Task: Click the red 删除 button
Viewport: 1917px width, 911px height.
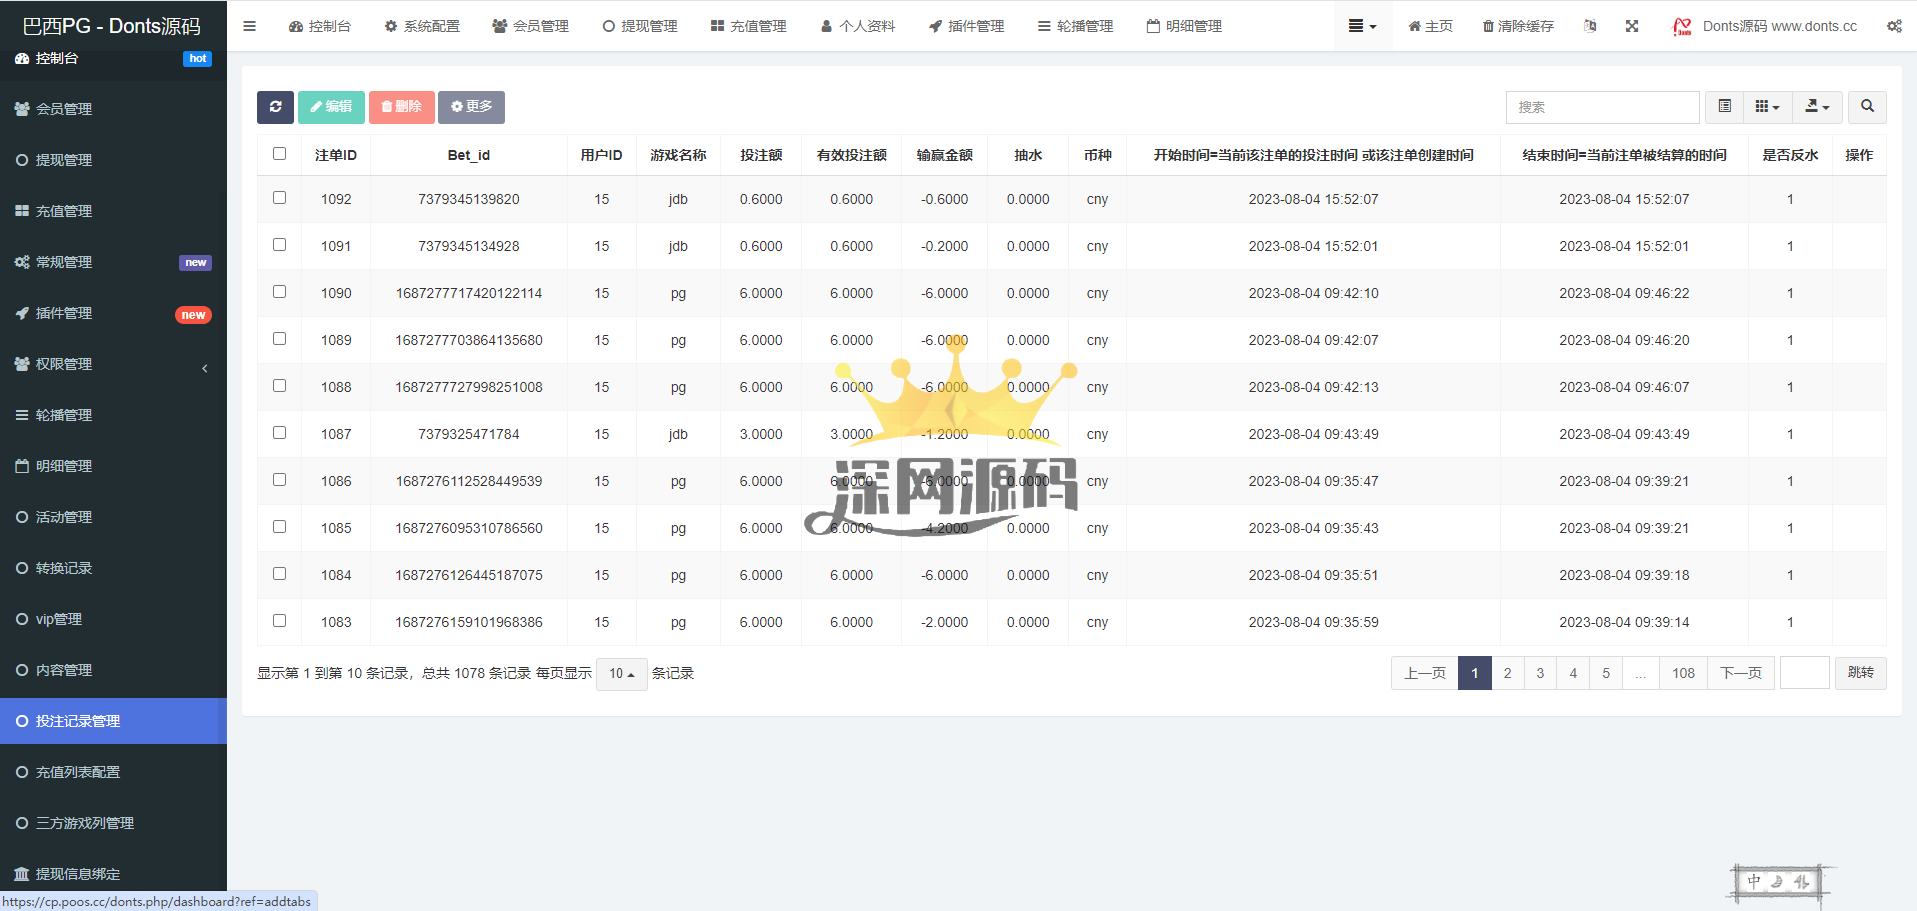Action: pos(401,107)
